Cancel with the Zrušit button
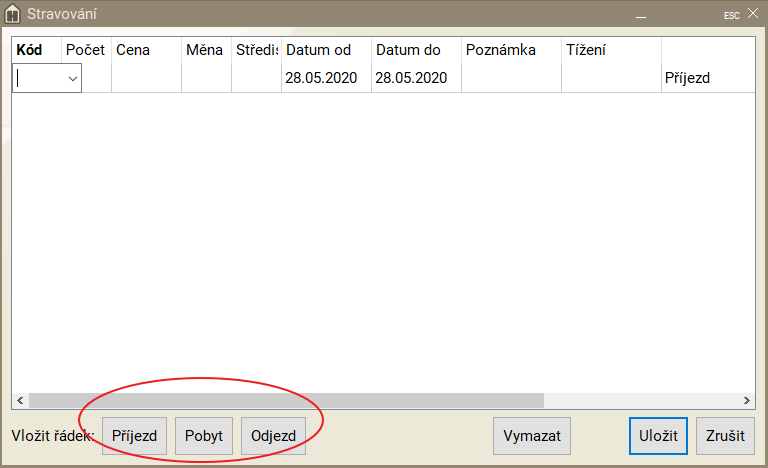This screenshot has width=768, height=468. [725, 436]
